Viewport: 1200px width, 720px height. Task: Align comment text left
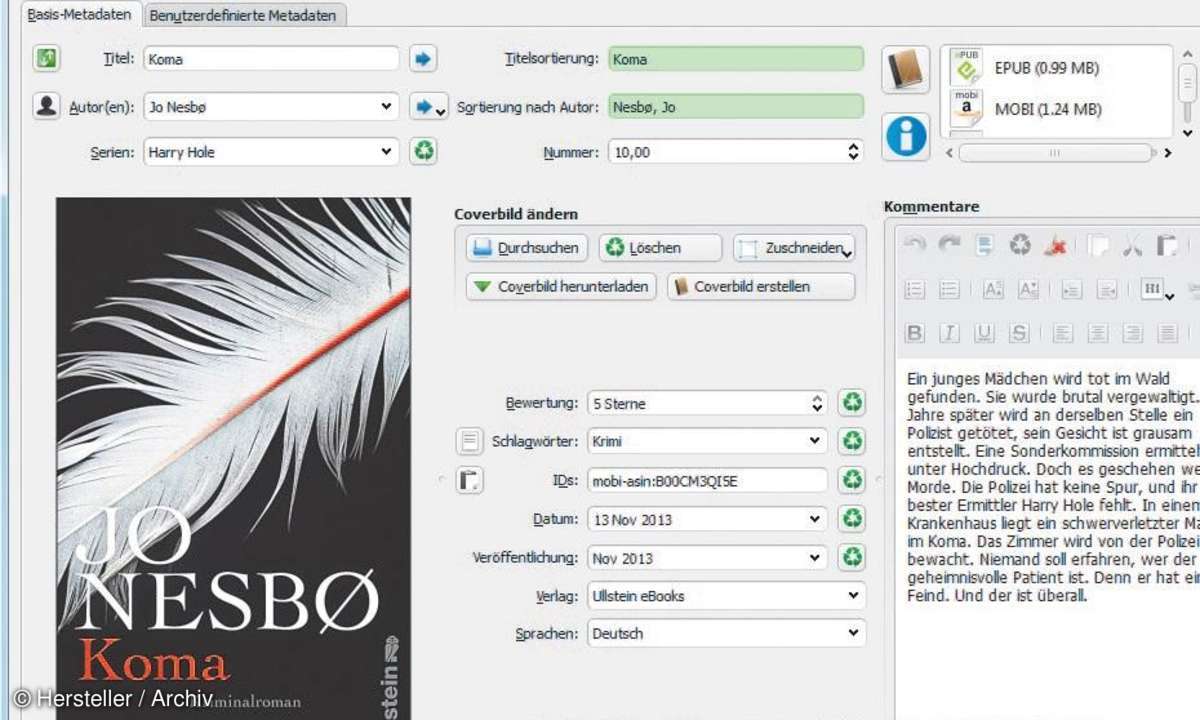(x=1063, y=333)
